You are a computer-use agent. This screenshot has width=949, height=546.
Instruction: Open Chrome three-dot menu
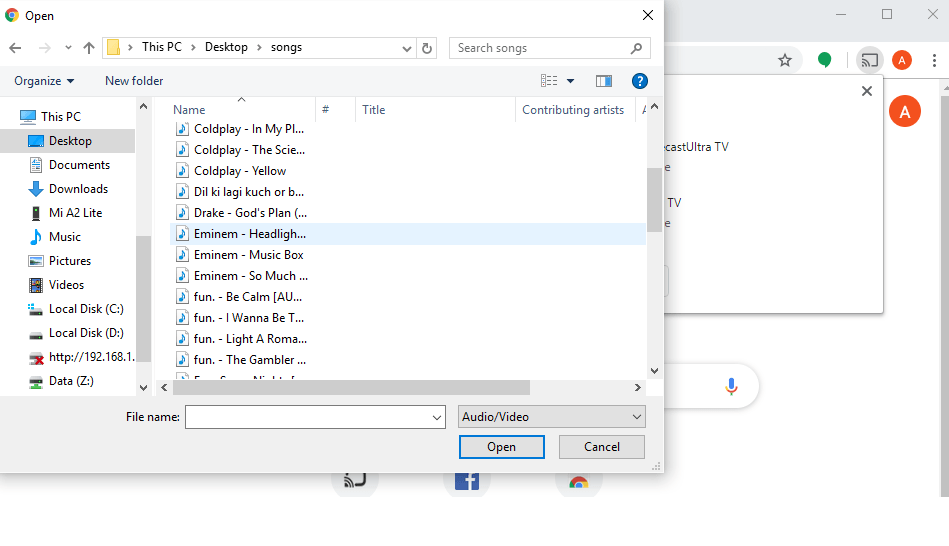pyautogui.click(x=934, y=60)
